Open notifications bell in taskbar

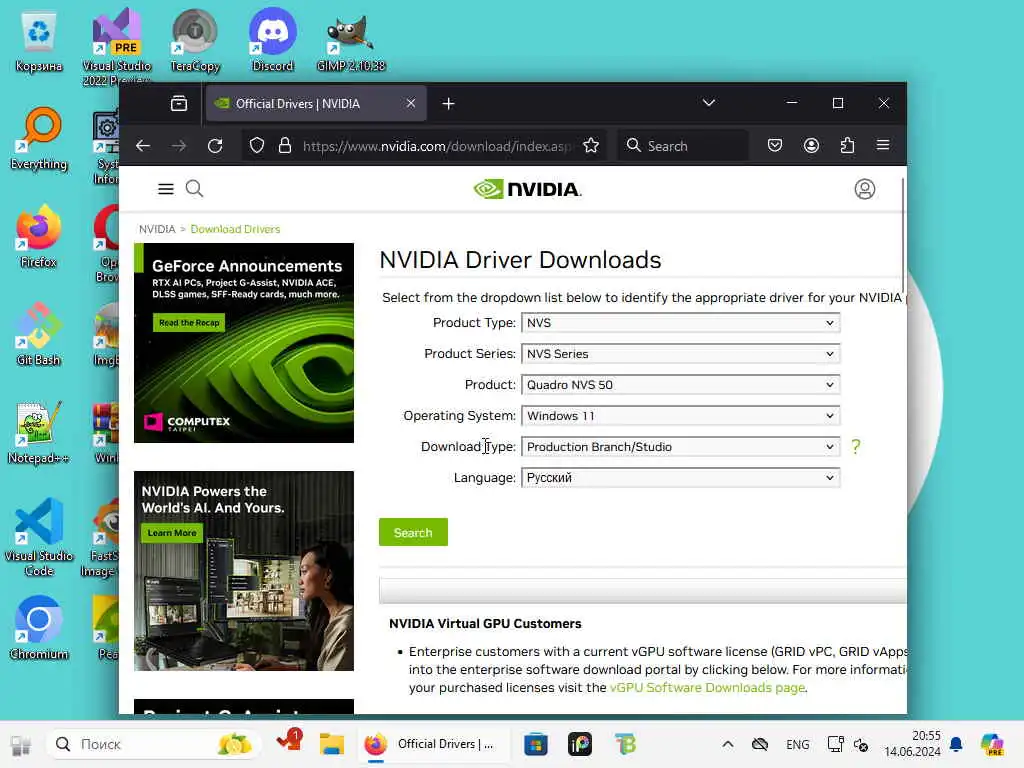tap(956, 744)
